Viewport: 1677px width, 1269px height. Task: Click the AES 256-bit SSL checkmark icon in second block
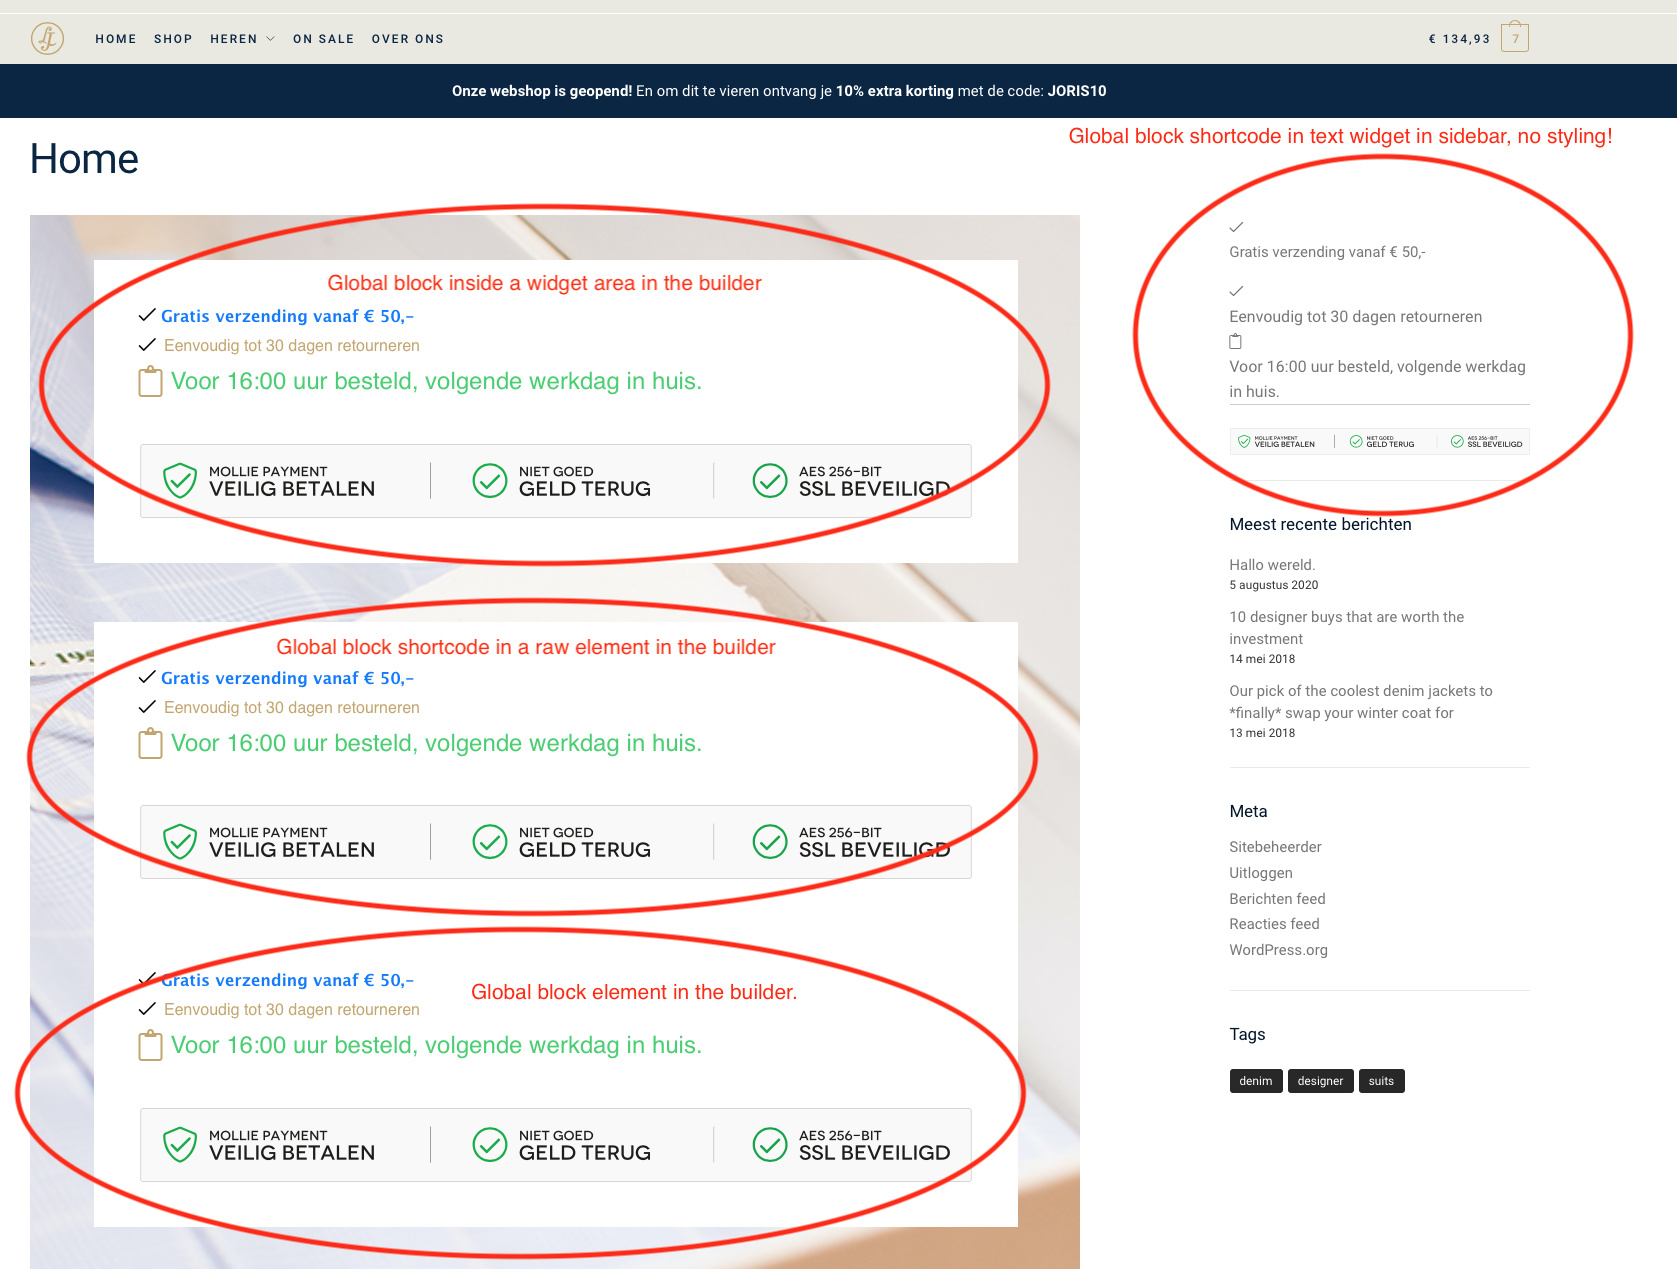point(770,841)
